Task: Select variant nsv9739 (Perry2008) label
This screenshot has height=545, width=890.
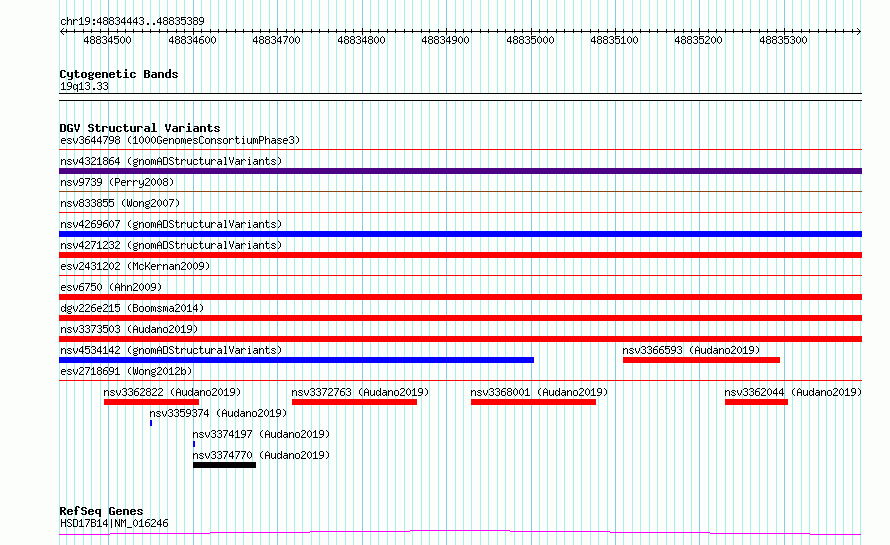Action: point(117,182)
